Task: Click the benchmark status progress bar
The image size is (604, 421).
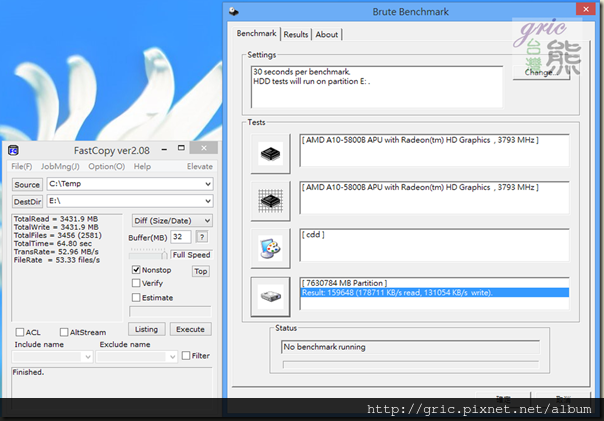Action: 411,364
